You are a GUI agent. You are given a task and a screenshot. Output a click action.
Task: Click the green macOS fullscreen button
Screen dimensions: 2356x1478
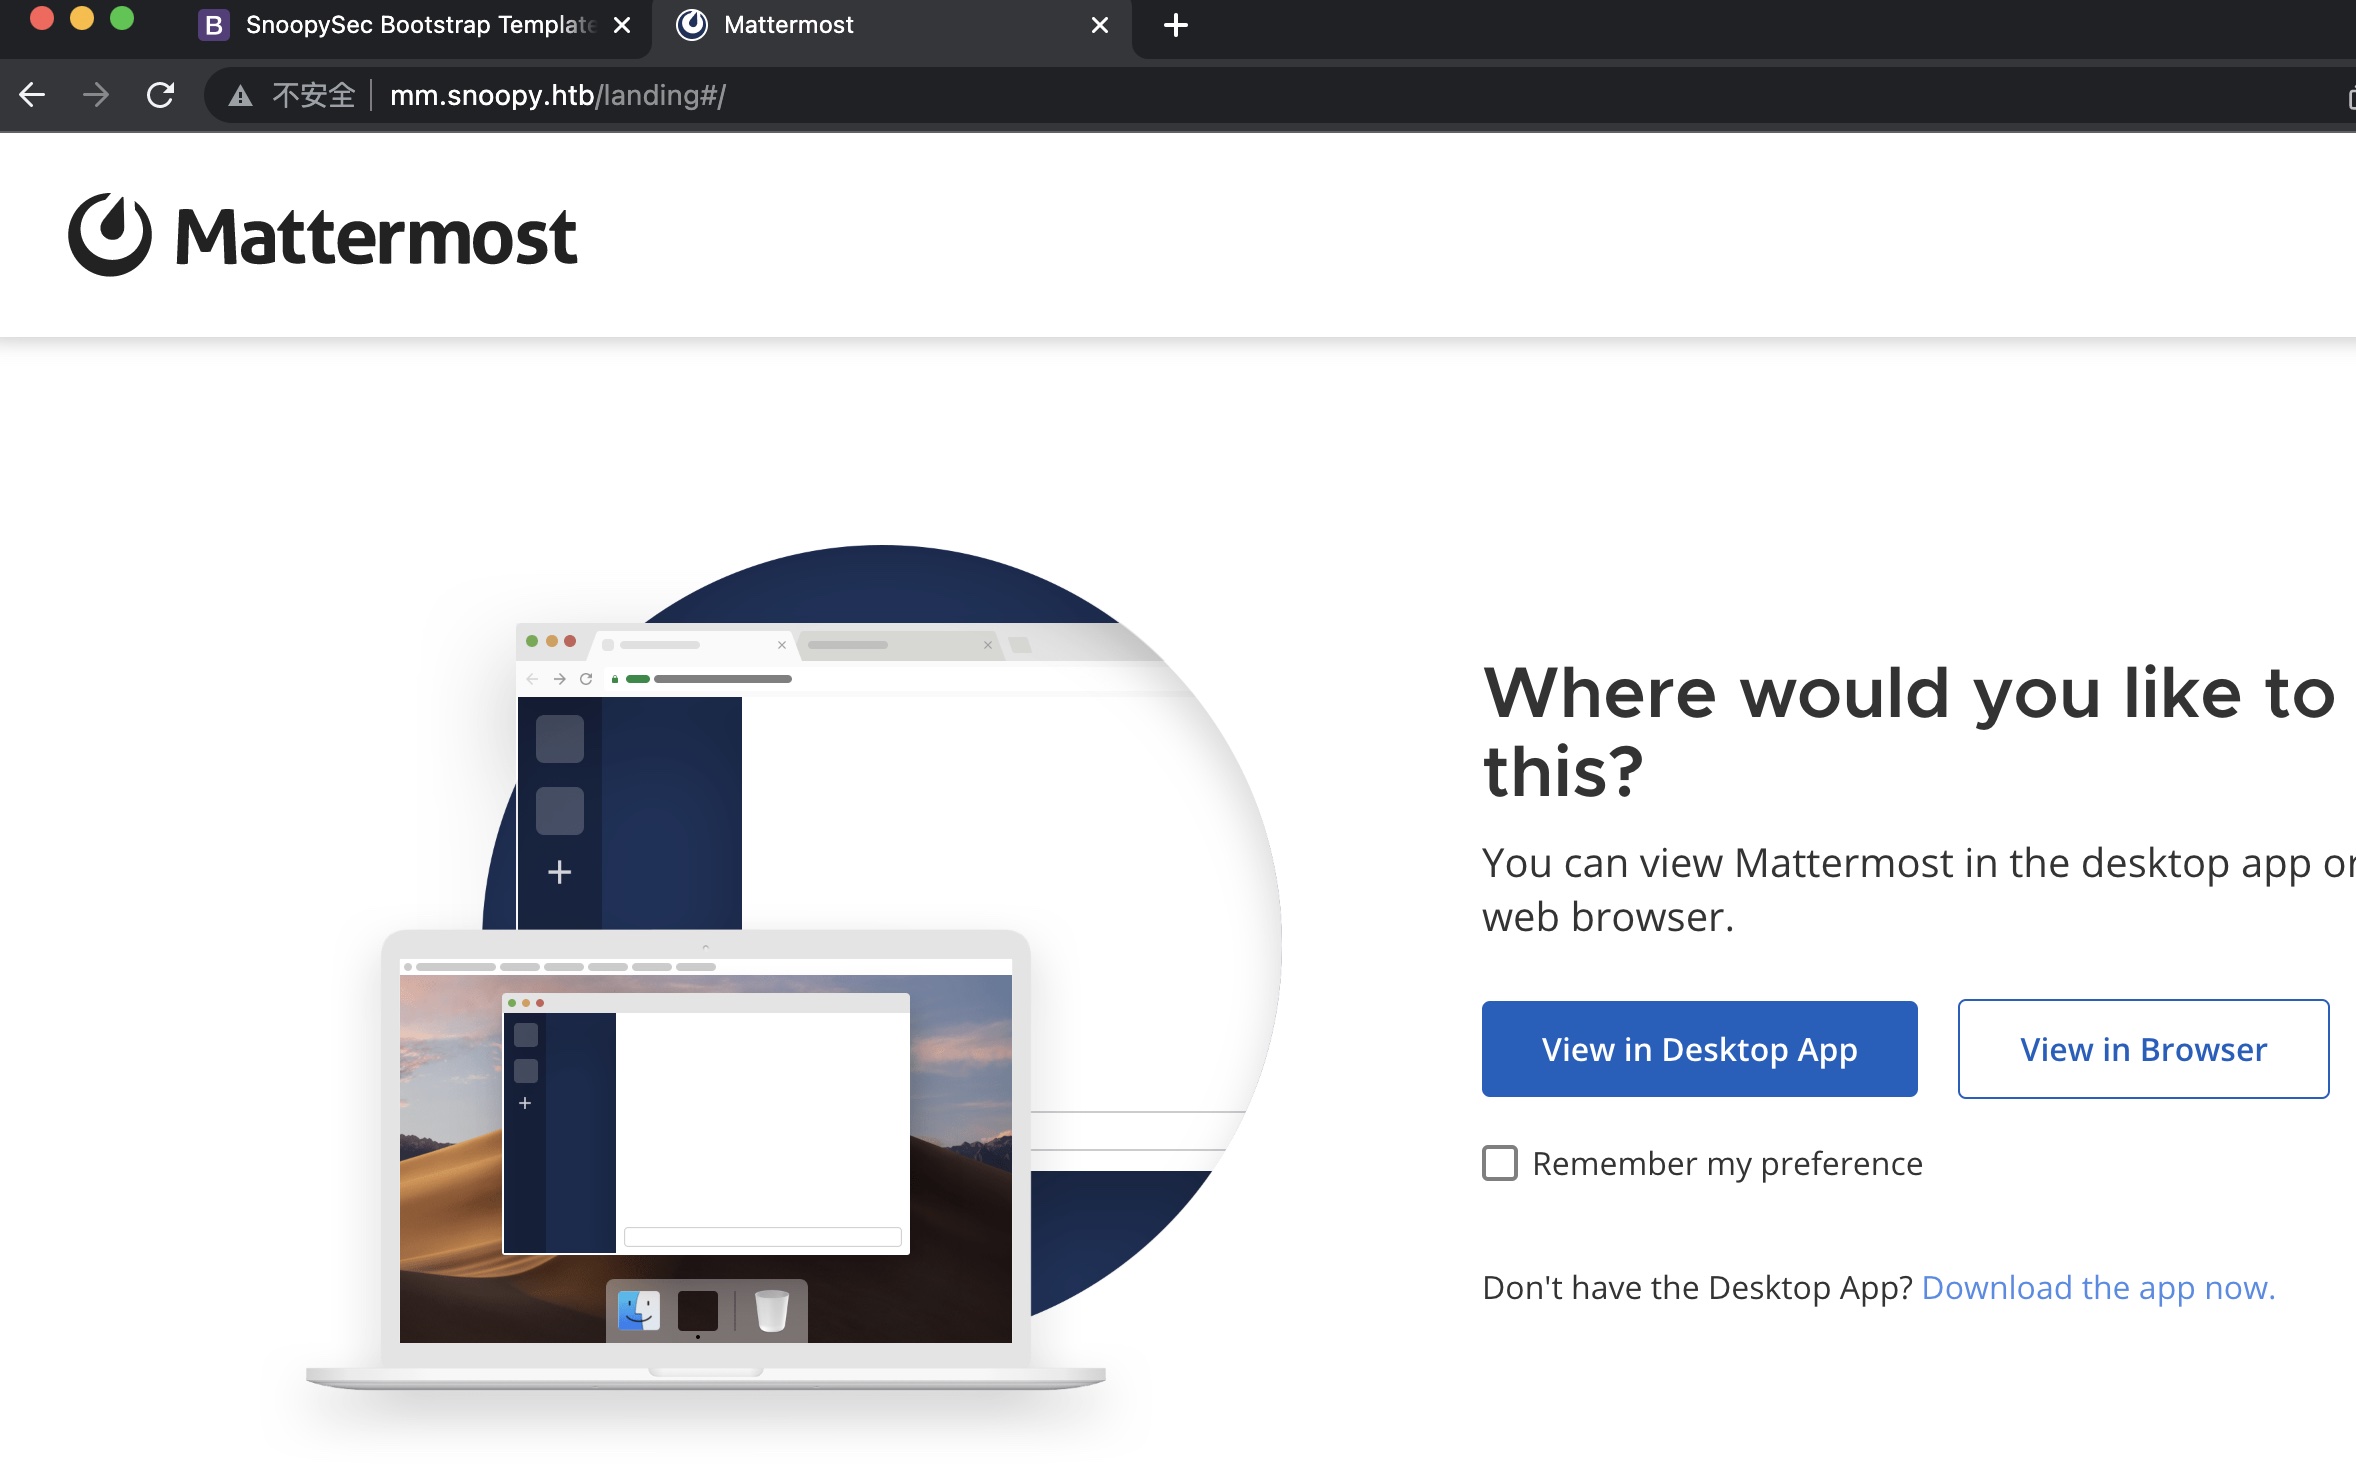[122, 18]
